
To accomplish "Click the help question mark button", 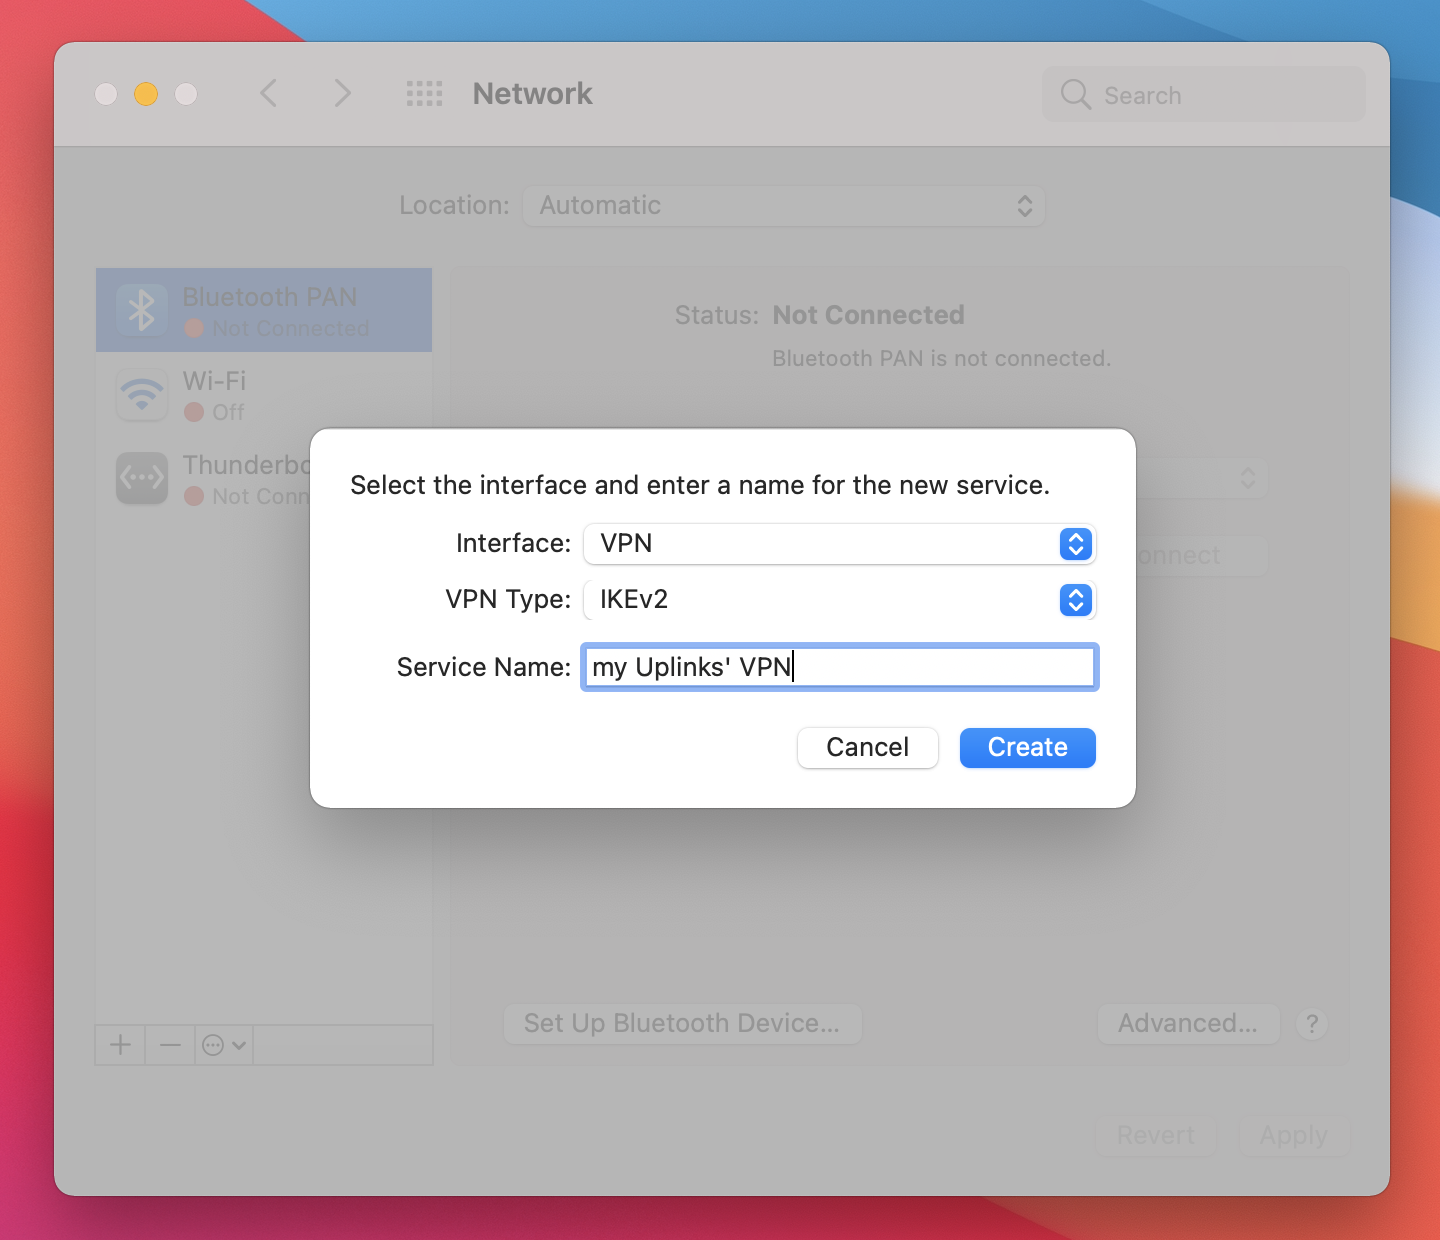I will [x=1312, y=1024].
